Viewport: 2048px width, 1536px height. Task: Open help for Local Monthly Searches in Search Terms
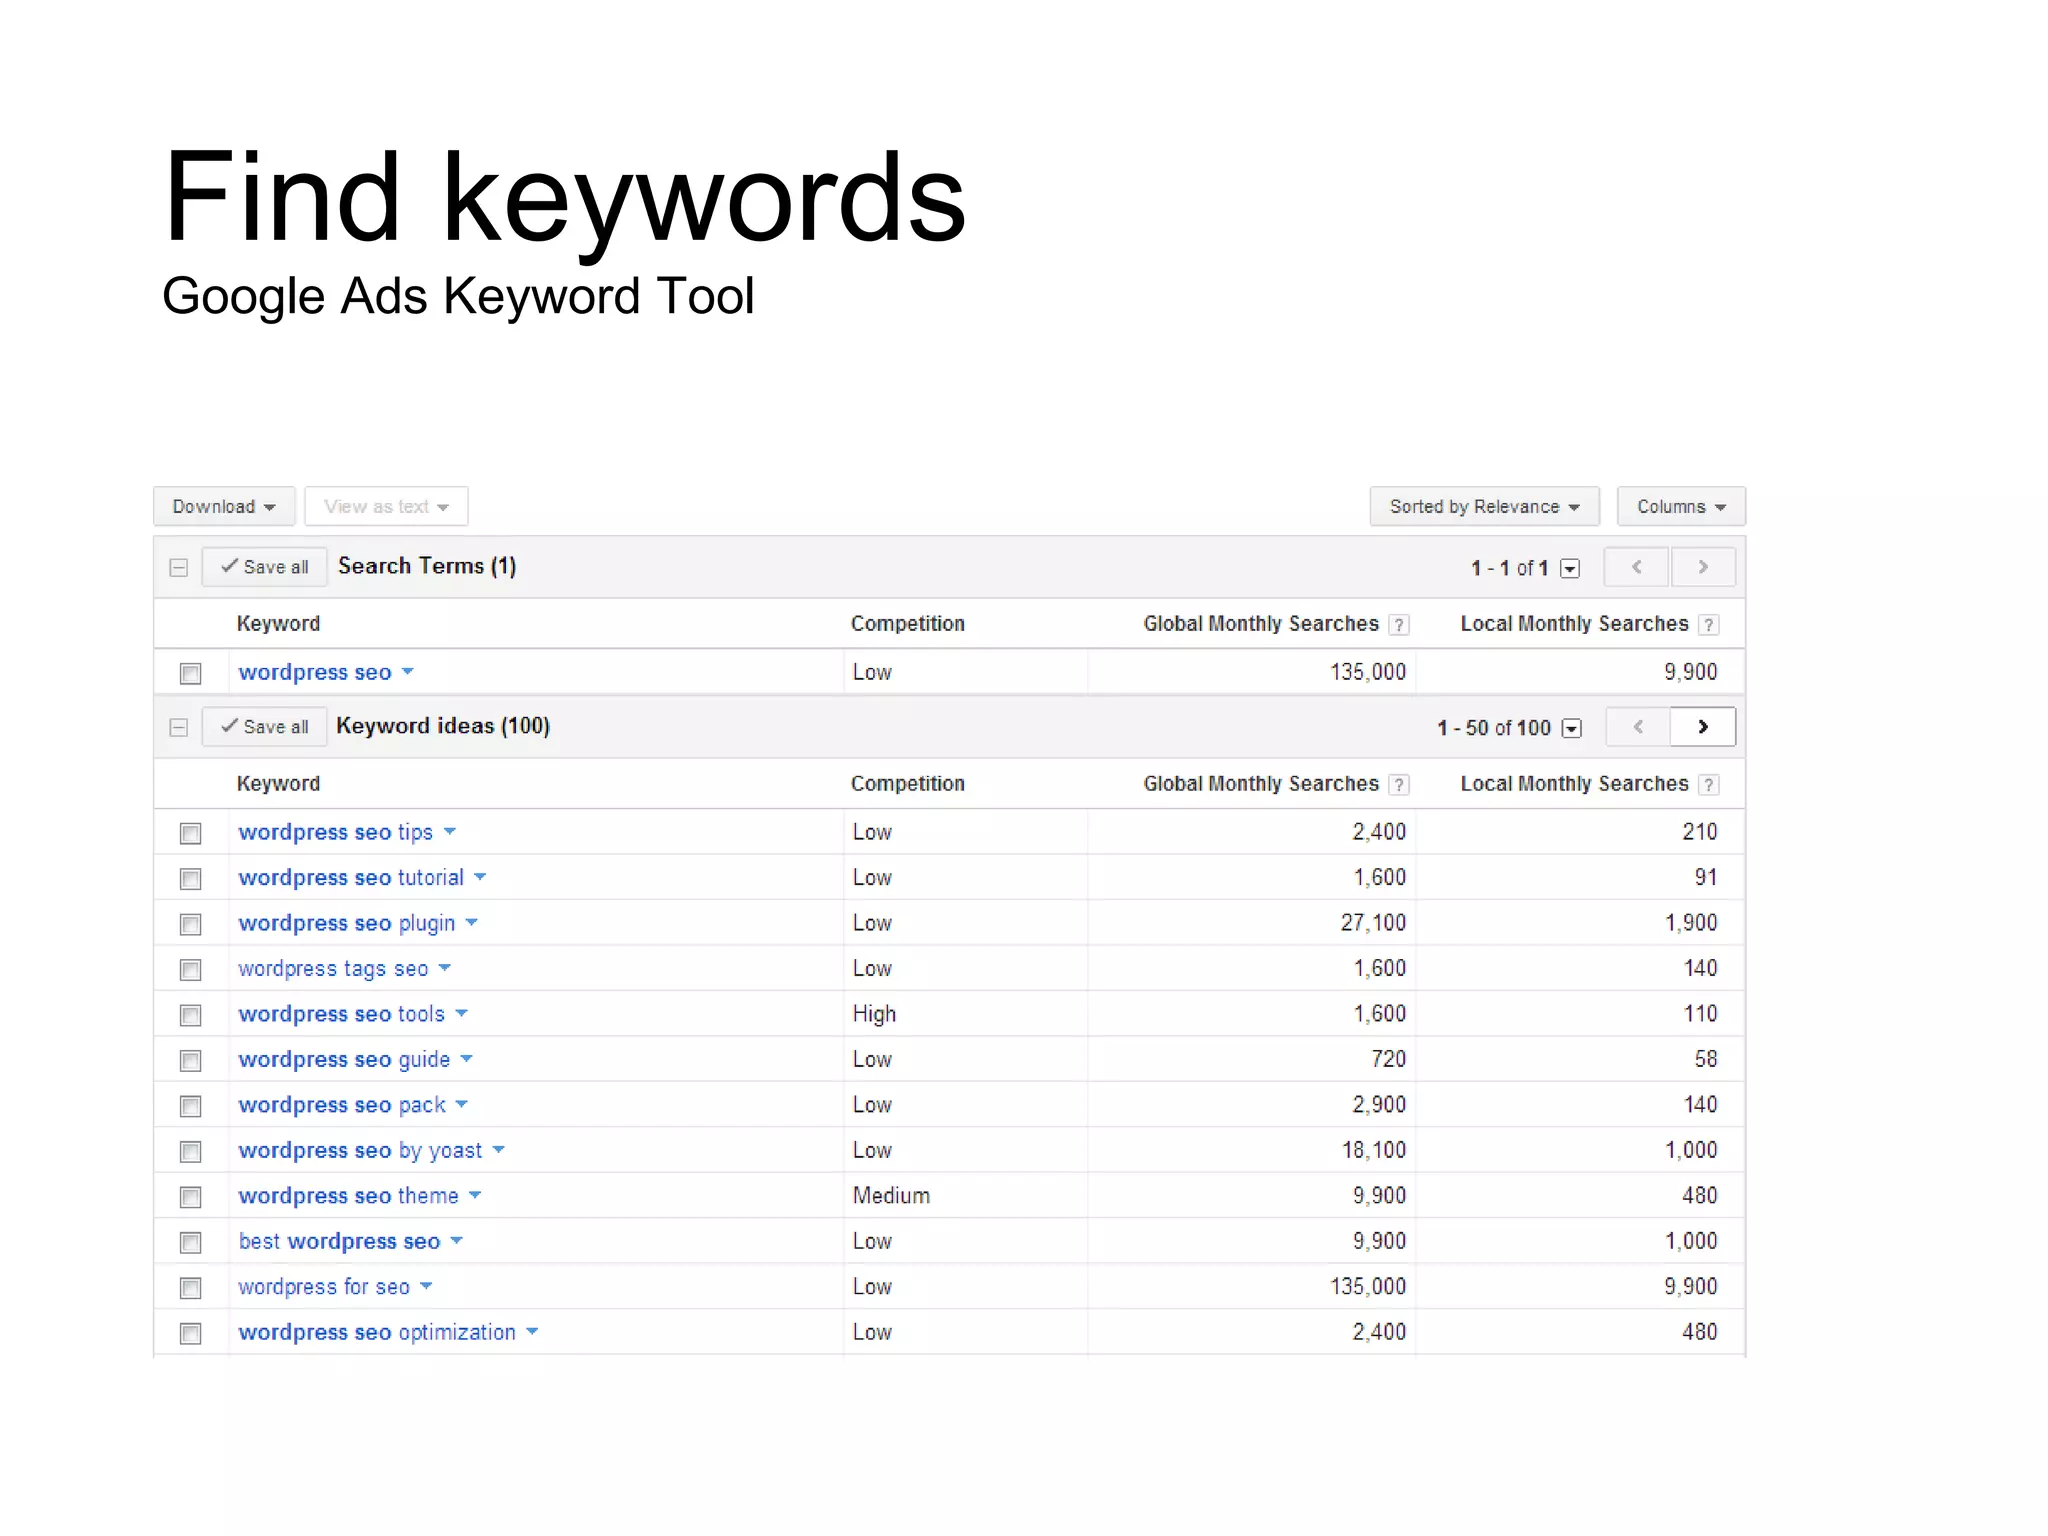coord(1709,625)
